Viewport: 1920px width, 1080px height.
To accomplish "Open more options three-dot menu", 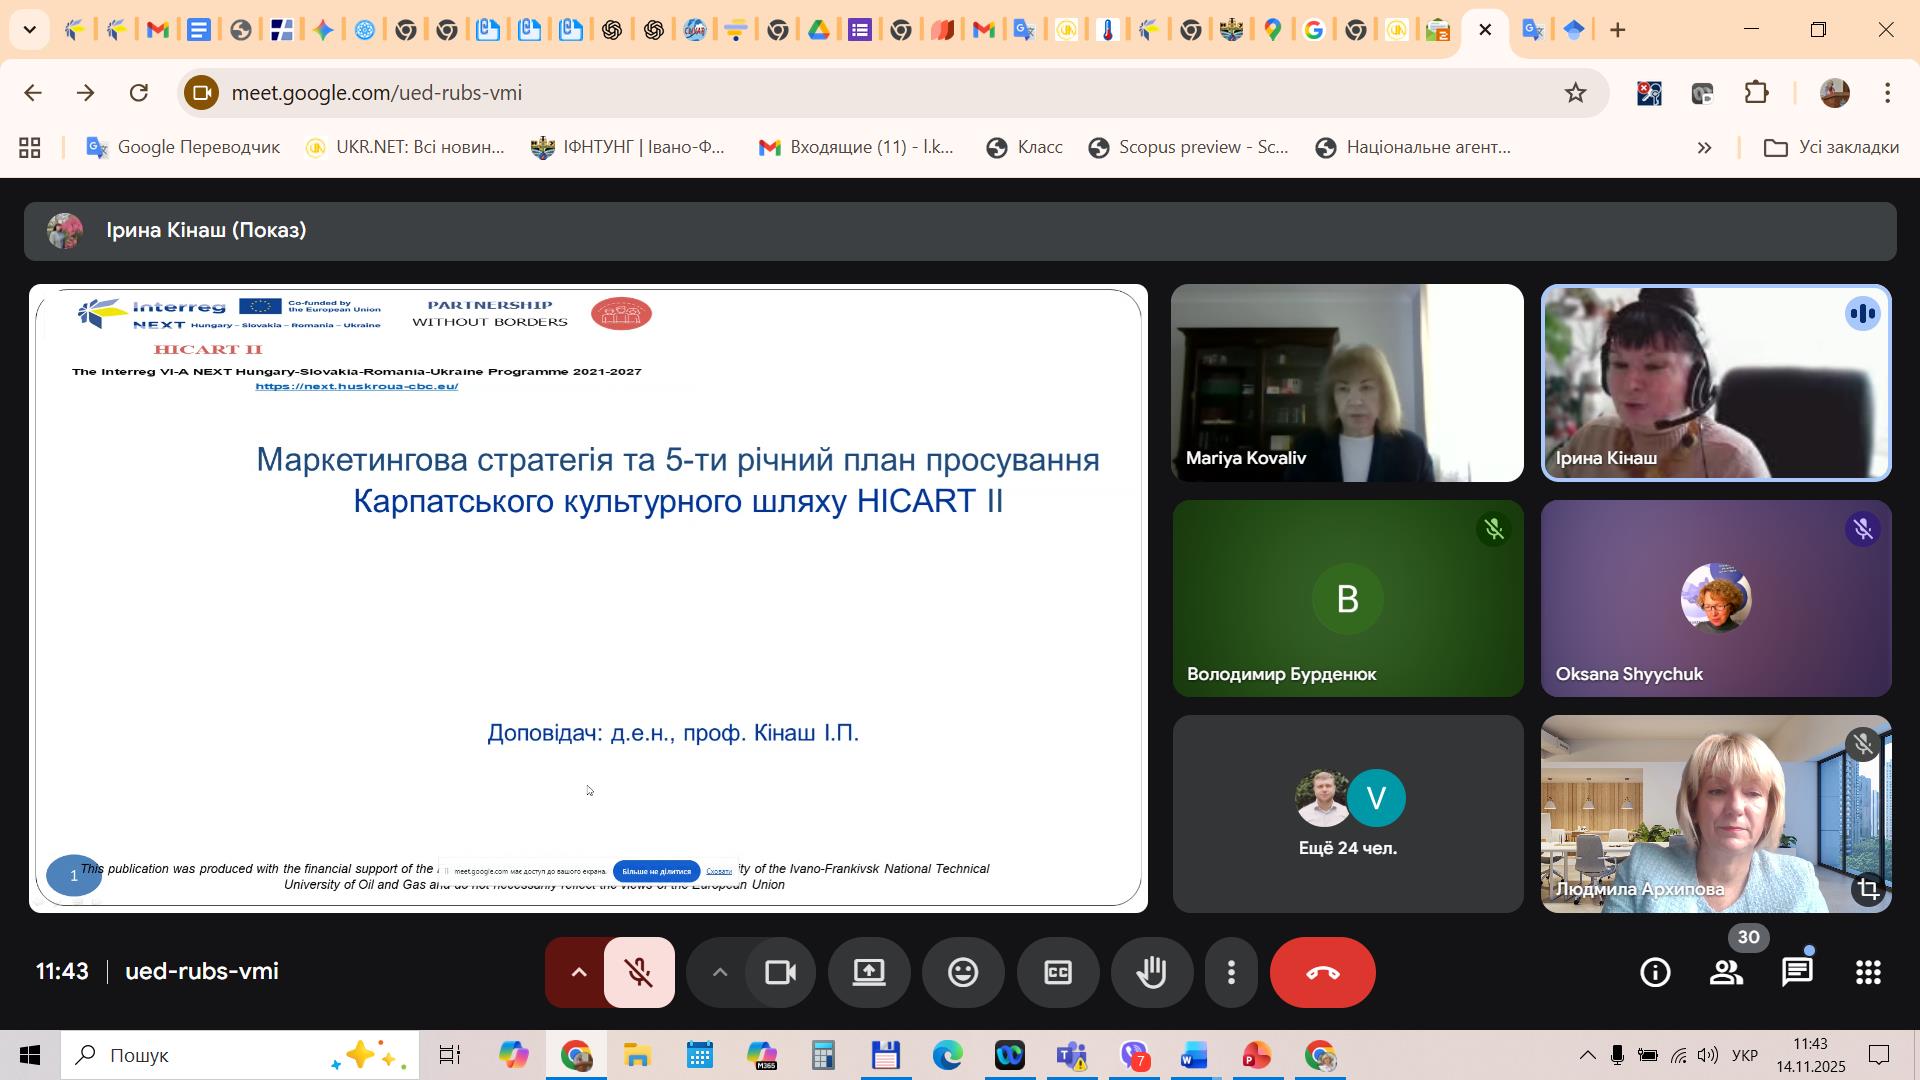I will click(x=1231, y=973).
